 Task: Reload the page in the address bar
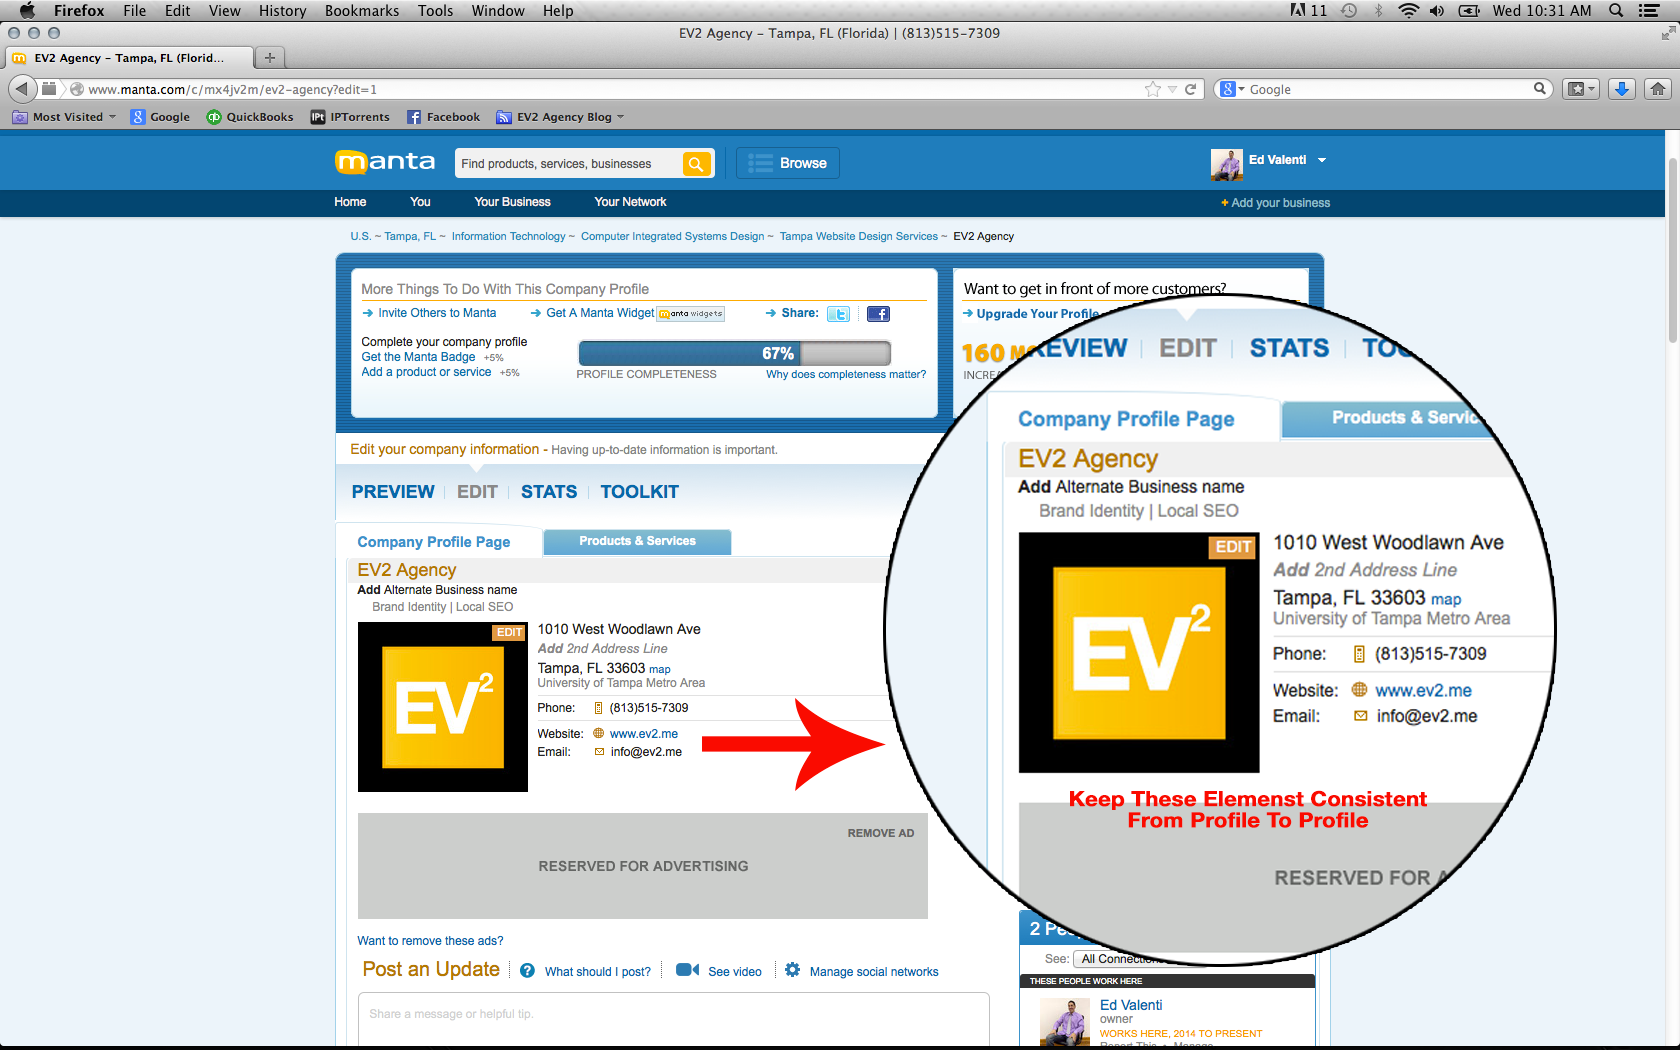click(1191, 89)
